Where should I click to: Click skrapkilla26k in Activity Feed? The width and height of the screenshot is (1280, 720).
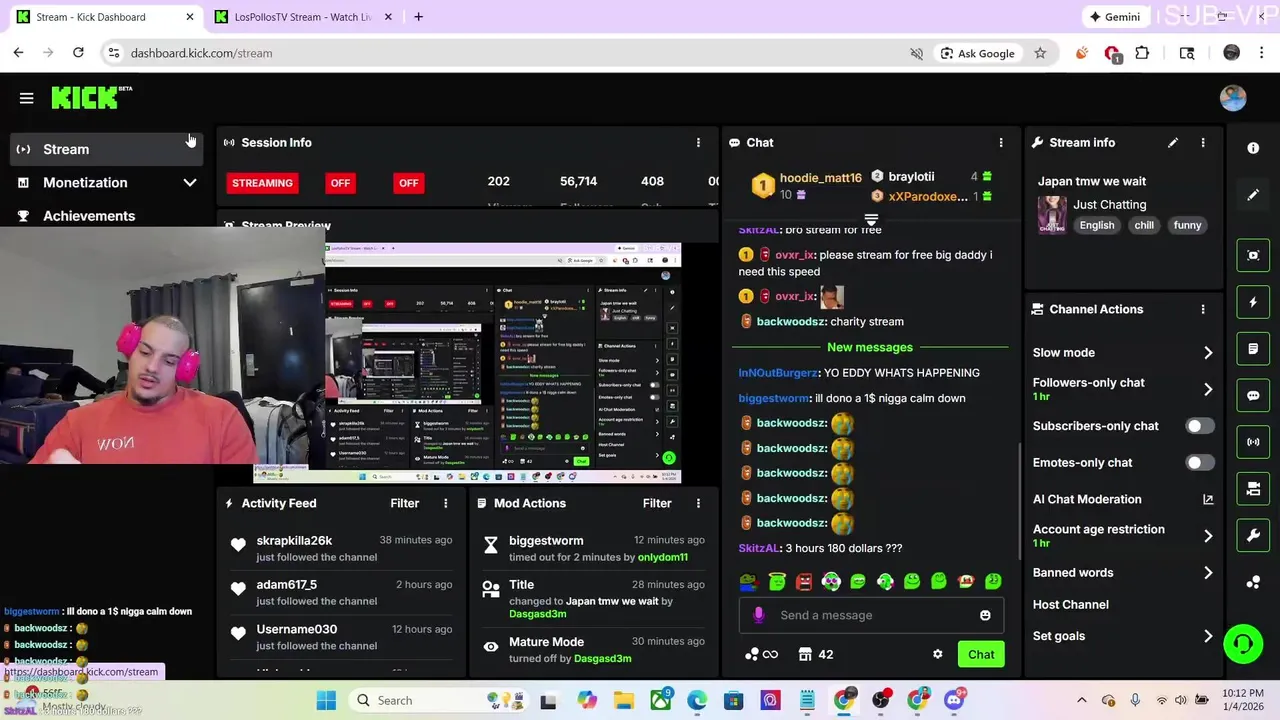[x=294, y=541]
